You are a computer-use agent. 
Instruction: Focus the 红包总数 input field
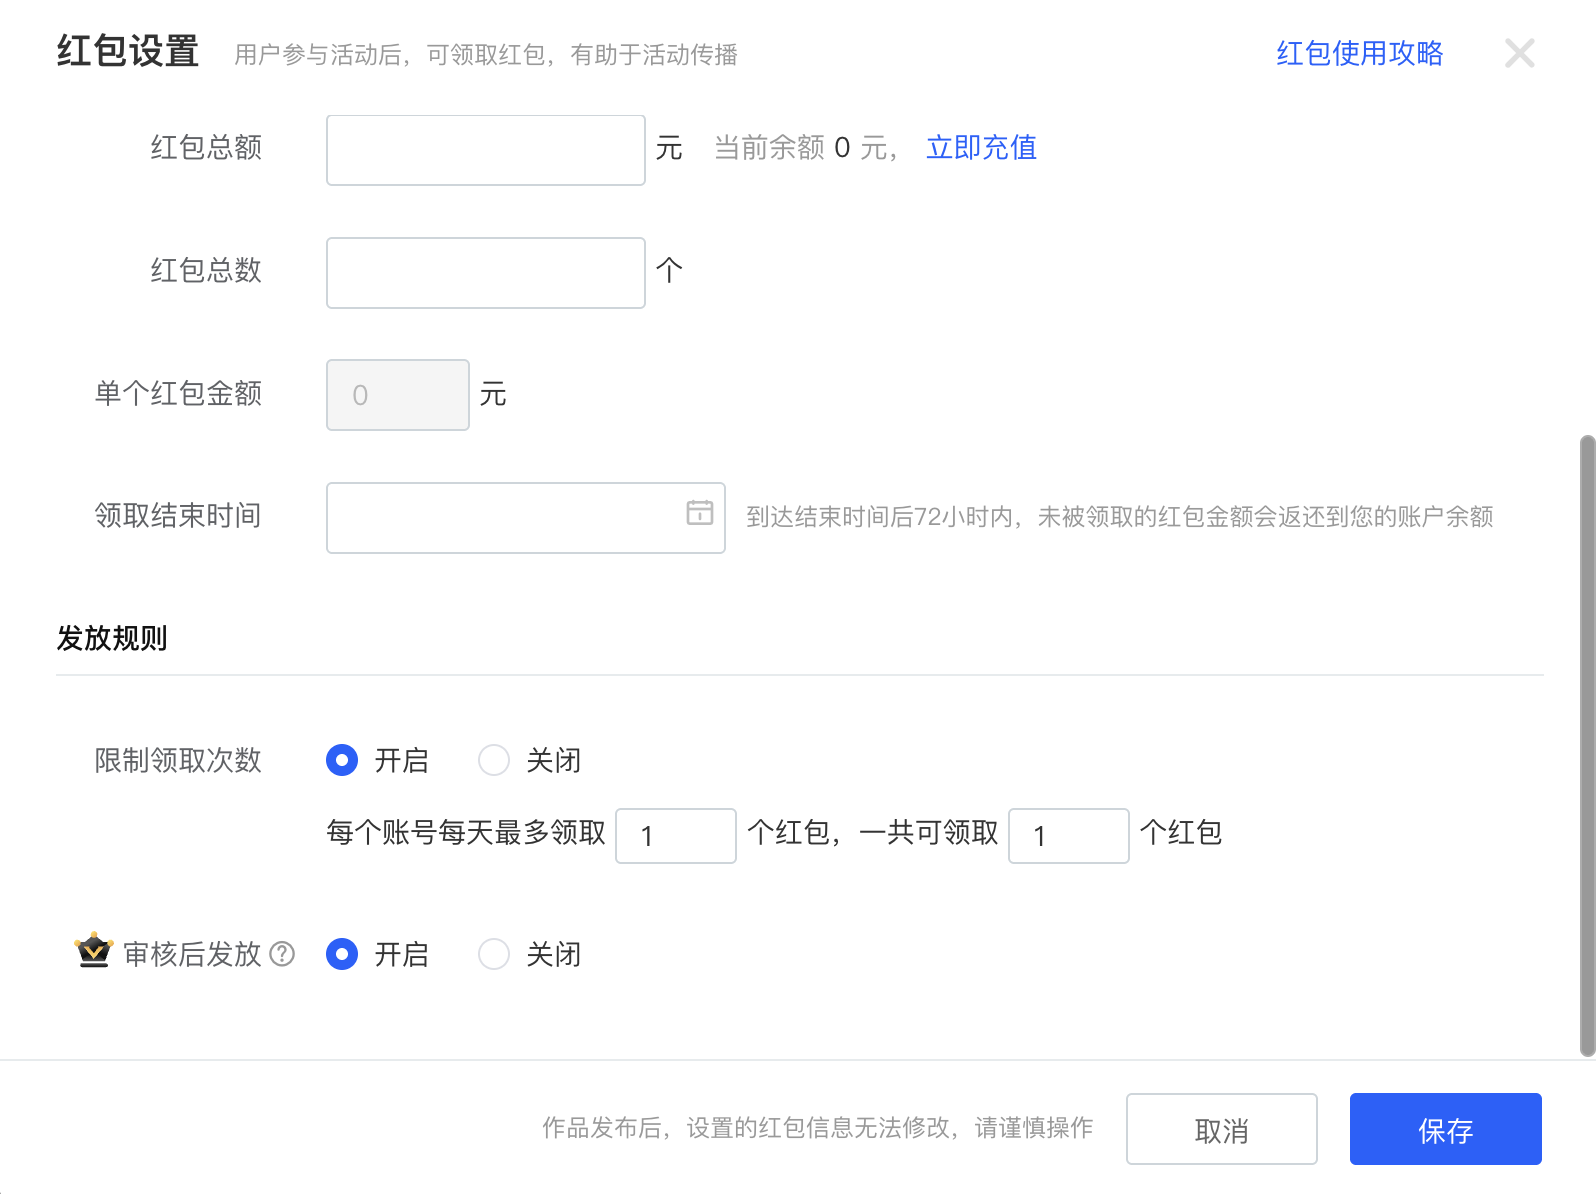485,273
